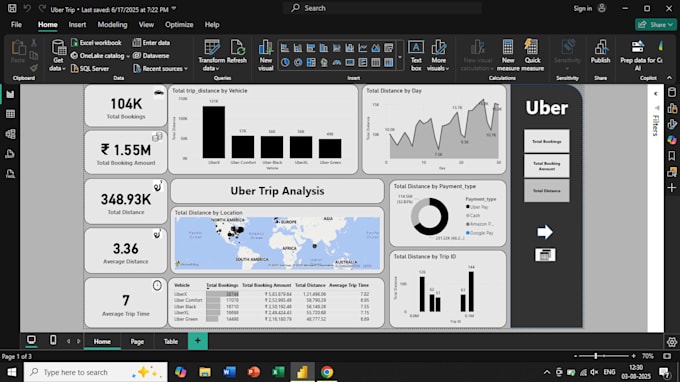Open Power BI from the Windows taskbar
The width and height of the screenshot is (680, 382).
click(302, 372)
